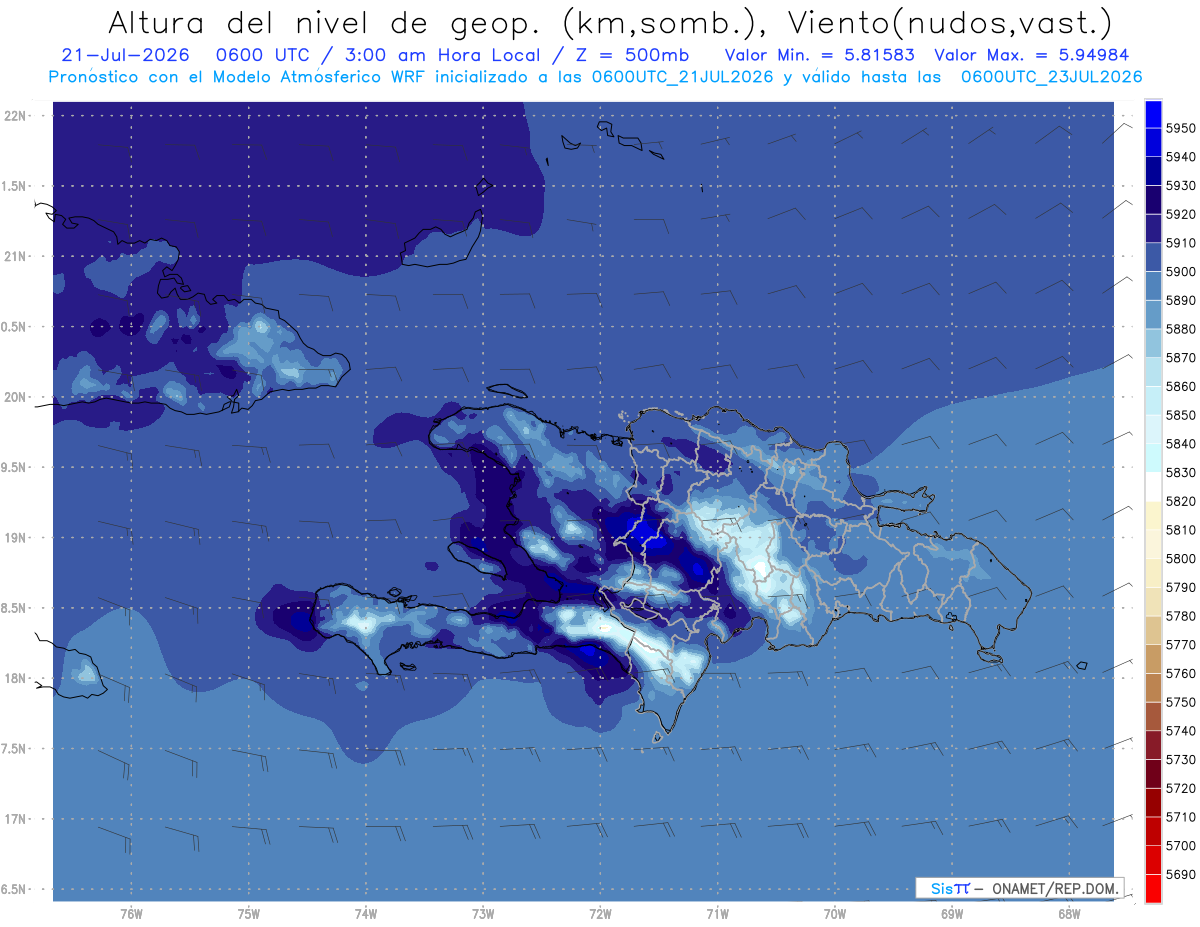
Task: Click the brightest blue swatch above 5950
Action: (1153, 114)
